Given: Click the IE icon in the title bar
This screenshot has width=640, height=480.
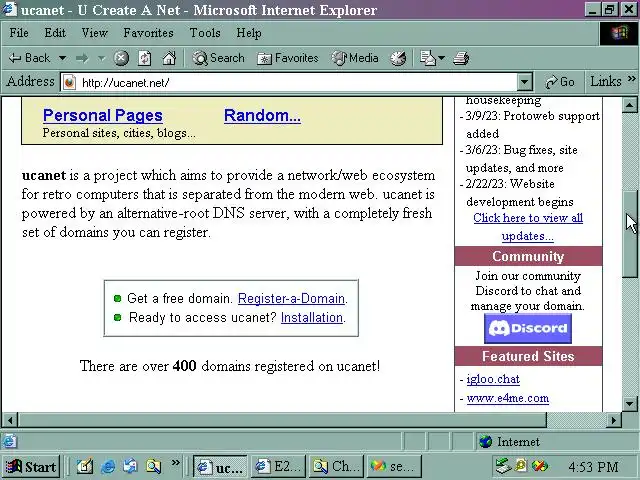Looking at the screenshot, I should click(10, 9).
